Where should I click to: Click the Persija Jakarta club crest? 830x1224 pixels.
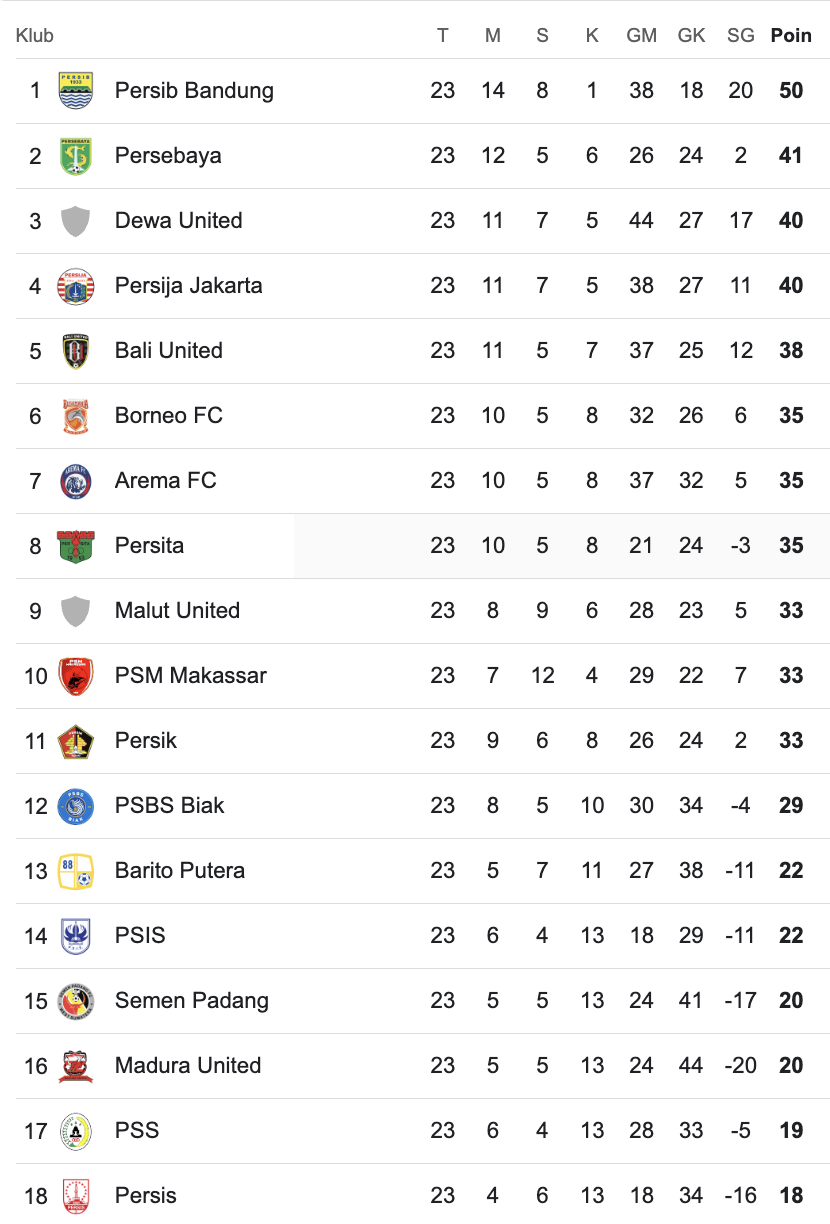(x=76, y=286)
